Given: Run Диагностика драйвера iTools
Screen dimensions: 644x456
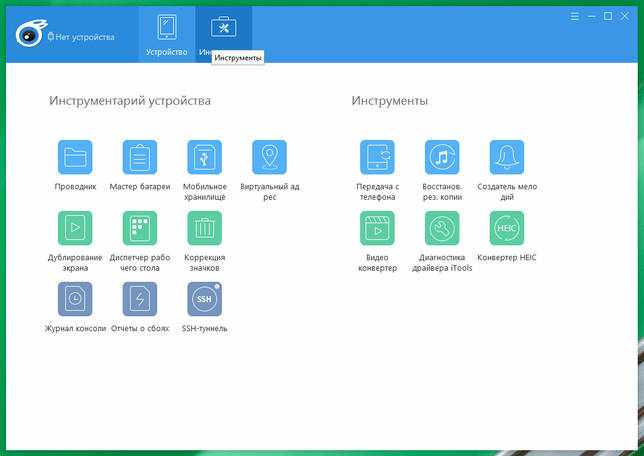Looking at the screenshot, I should (x=442, y=228).
